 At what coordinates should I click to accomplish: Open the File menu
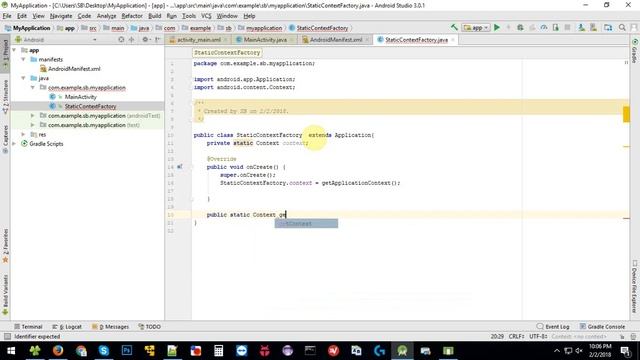pyautogui.click(x=7, y=16)
